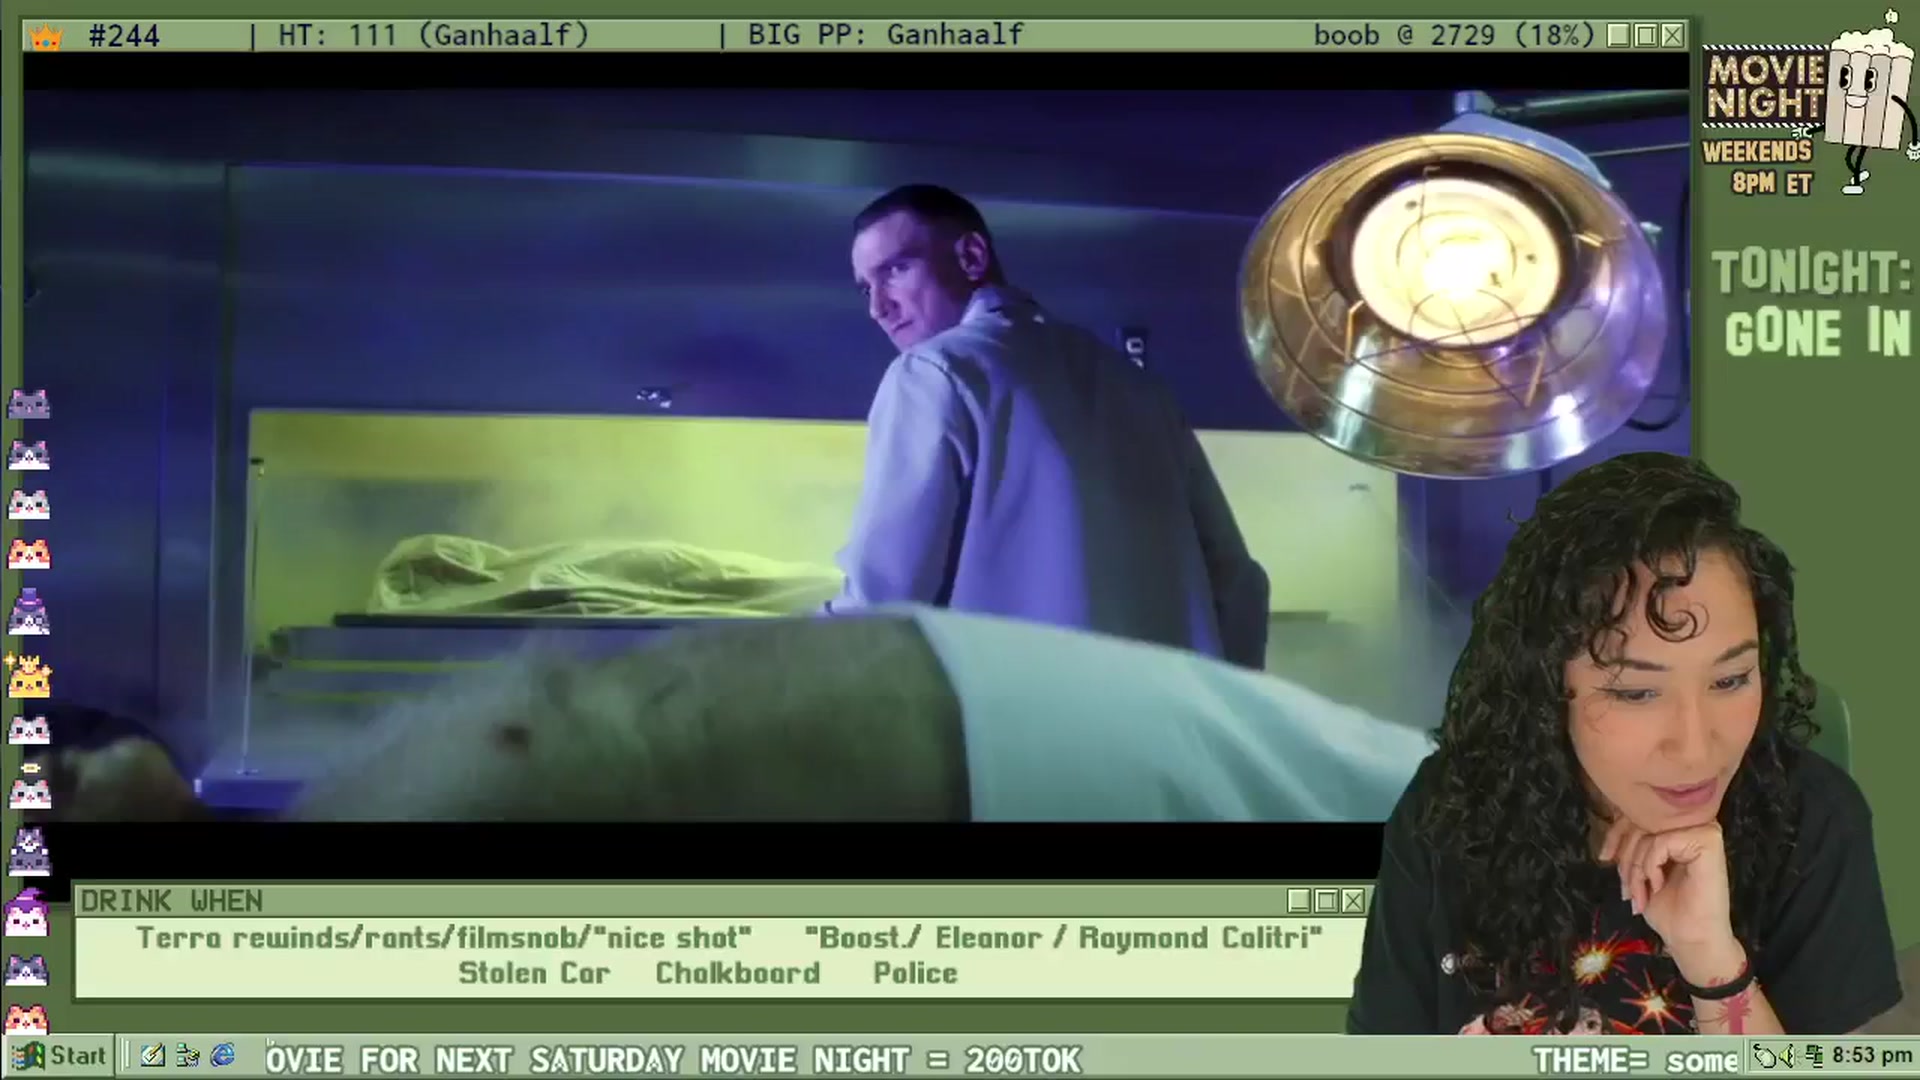Click the 8:53 pm system clock
The width and height of the screenshot is (1920, 1080).
[x=1871, y=1056]
